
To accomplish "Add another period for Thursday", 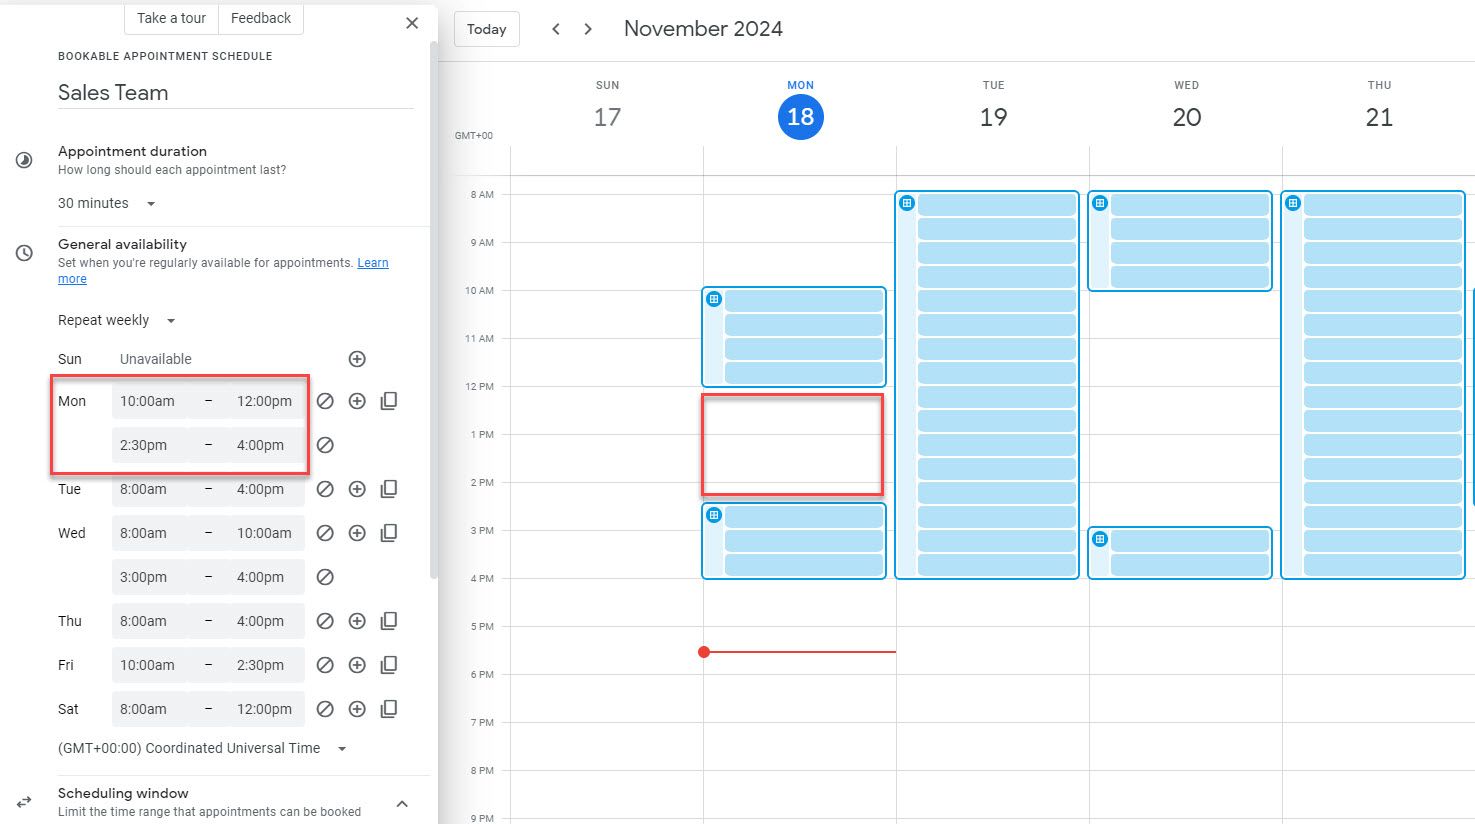I will (x=357, y=621).
